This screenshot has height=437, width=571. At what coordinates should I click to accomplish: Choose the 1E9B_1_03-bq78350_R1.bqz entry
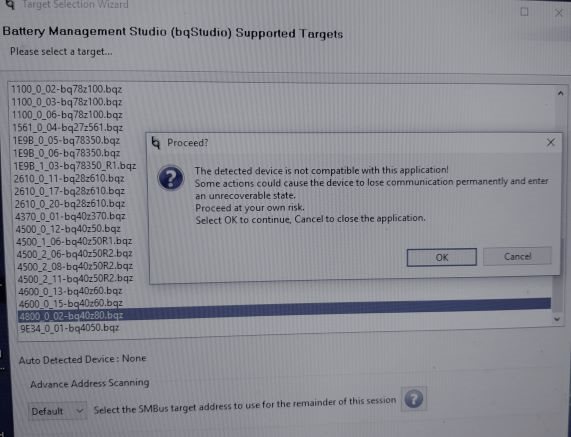(75, 166)
